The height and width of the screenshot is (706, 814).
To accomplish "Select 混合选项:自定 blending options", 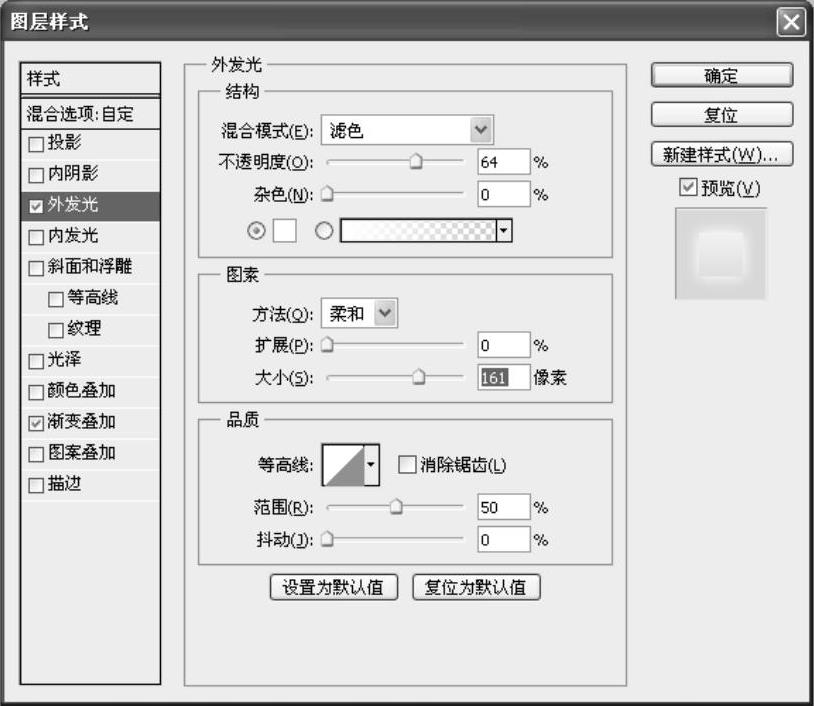I will [x=90, y=113].
